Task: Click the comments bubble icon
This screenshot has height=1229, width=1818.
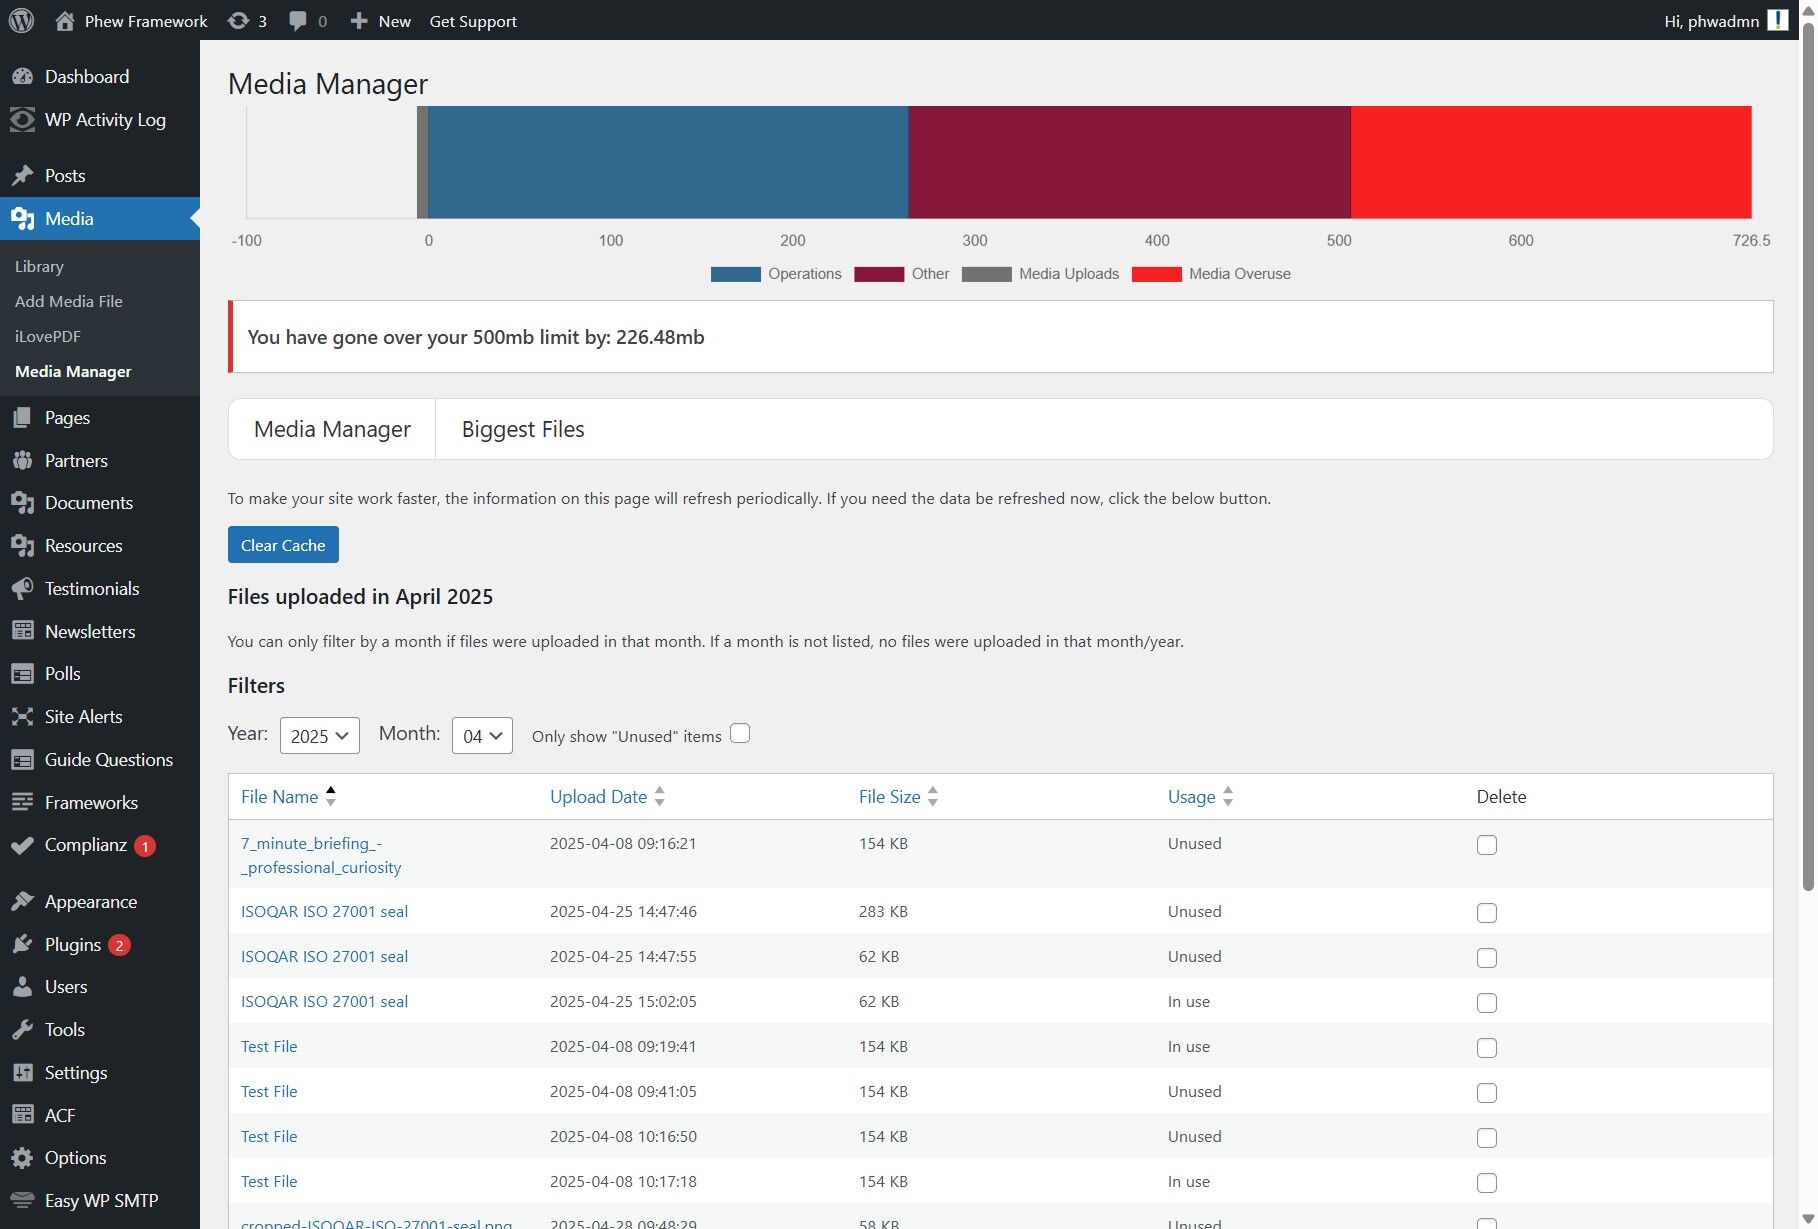Action: [298, 21]
